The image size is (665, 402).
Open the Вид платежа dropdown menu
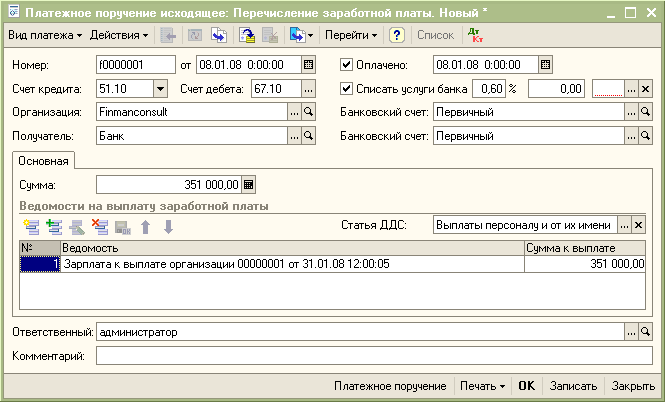tap(45, 35)
